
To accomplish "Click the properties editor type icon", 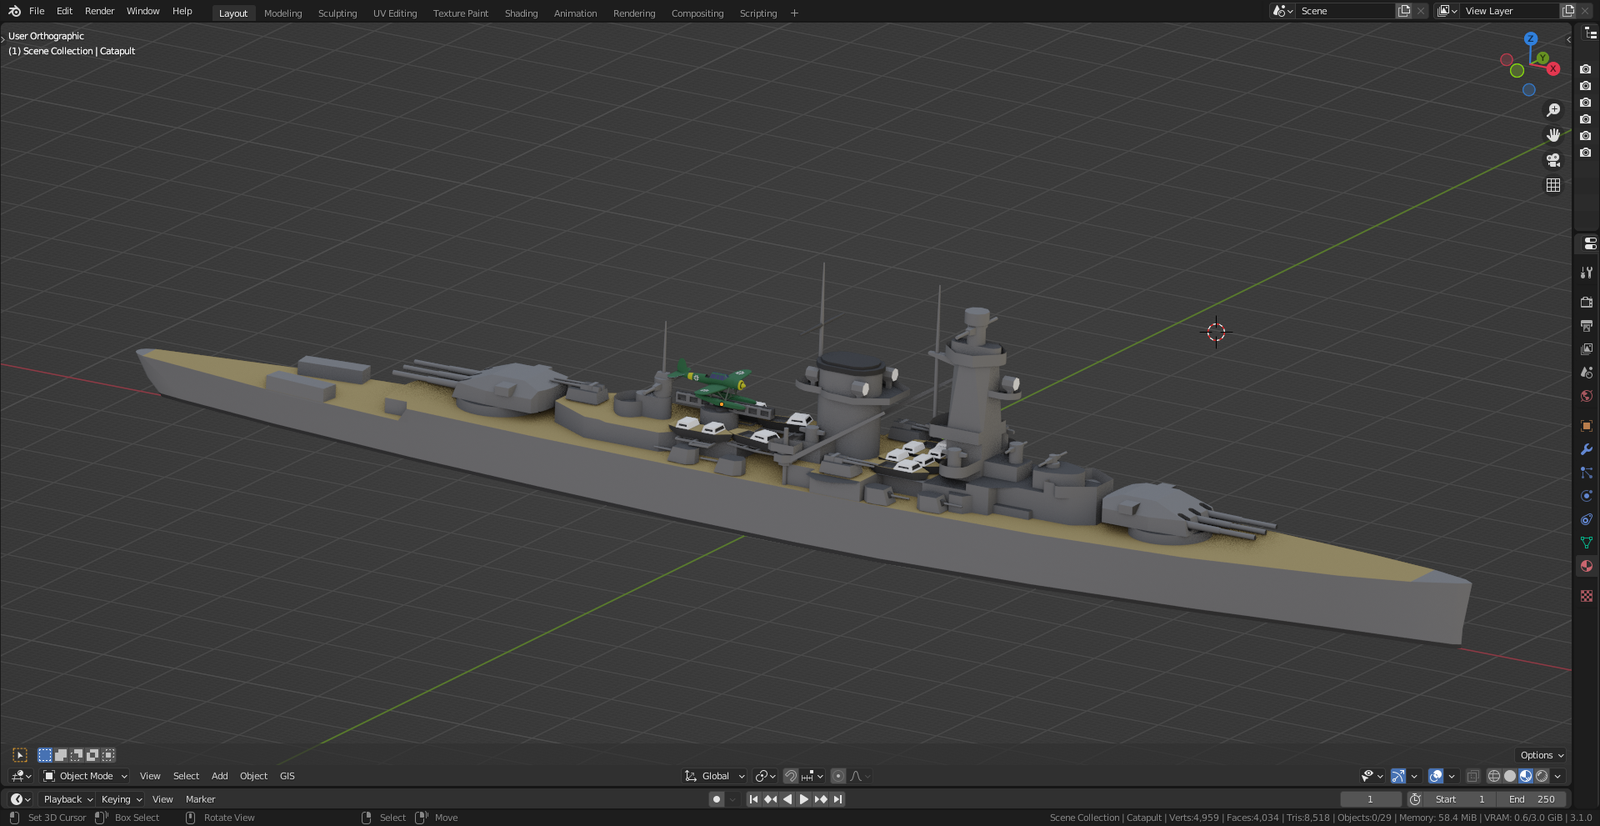I will [1590, 243].
